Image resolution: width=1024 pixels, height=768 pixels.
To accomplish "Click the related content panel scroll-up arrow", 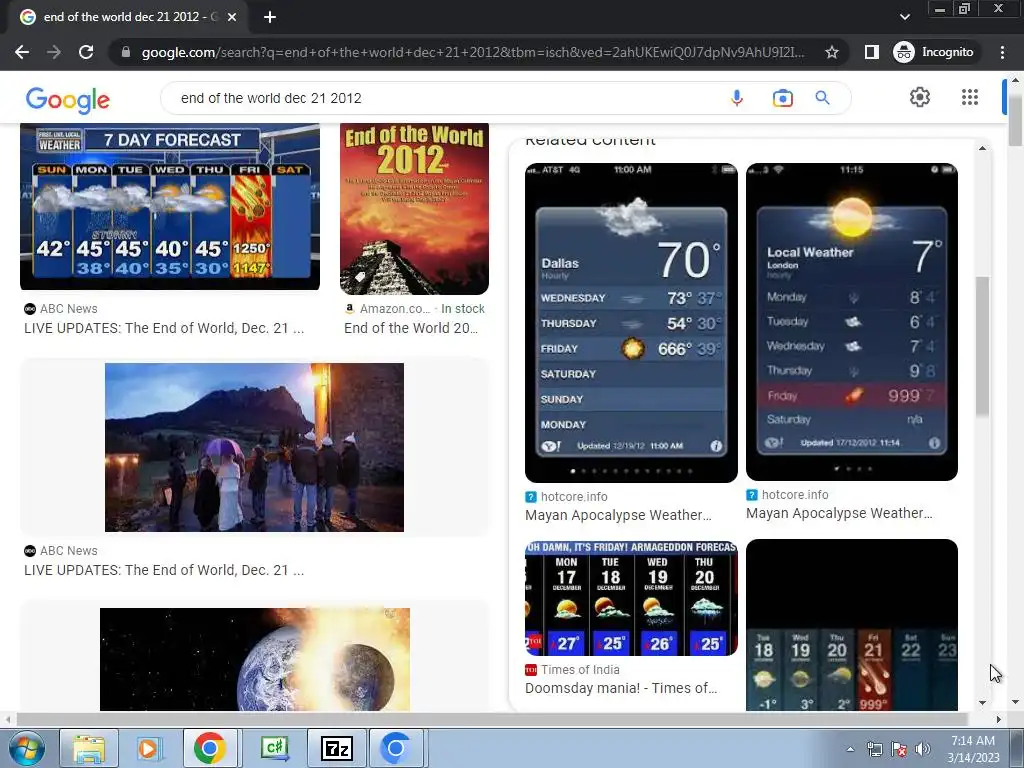I will (983, 148).
